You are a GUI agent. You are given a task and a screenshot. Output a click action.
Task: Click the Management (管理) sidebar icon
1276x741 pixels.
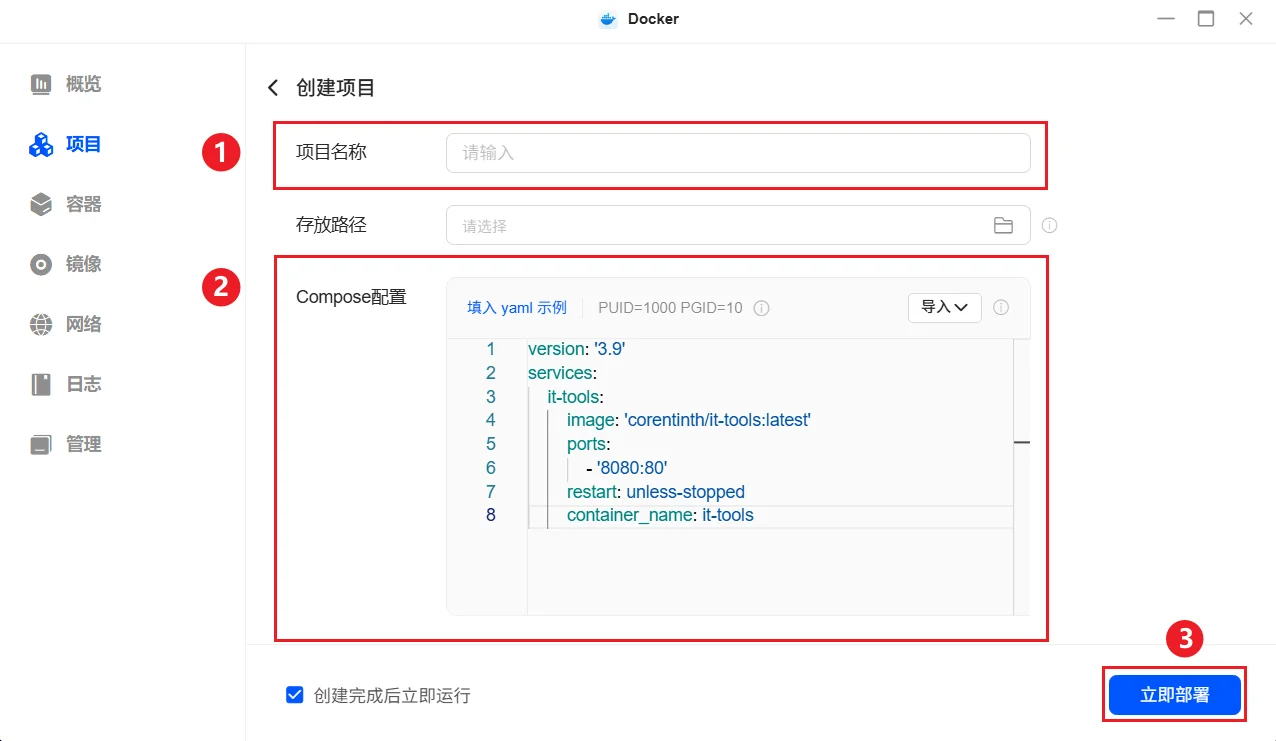pyautogui.click(x=41, y=445)
